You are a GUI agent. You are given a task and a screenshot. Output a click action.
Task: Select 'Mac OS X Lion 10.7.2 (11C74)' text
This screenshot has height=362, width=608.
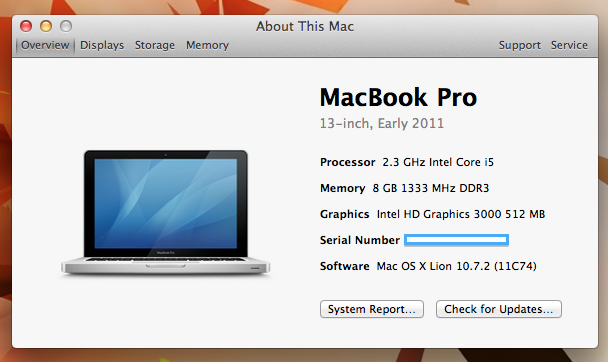[x=456, y=266]
